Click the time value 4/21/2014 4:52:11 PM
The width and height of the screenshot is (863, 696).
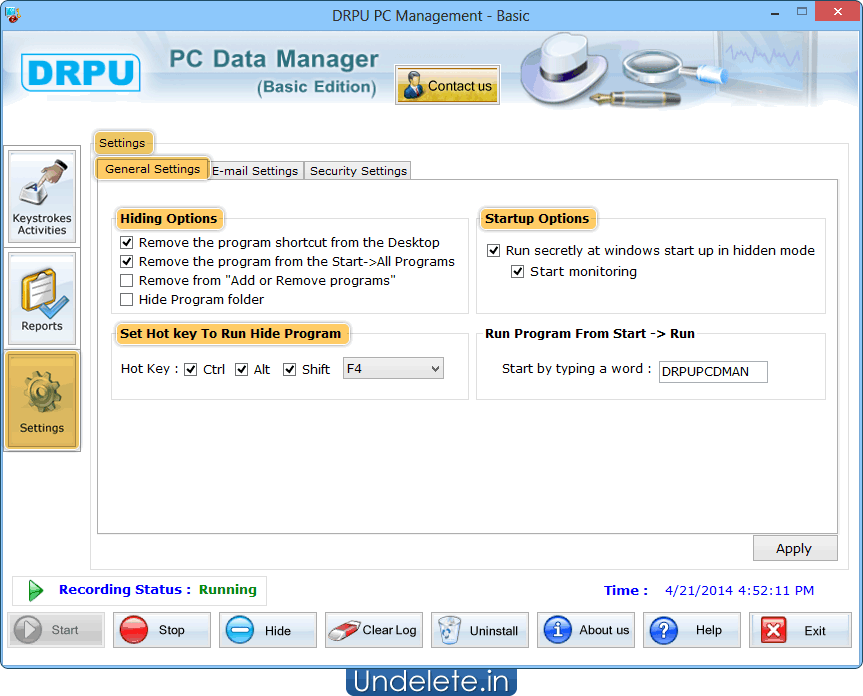coord(739,590)
